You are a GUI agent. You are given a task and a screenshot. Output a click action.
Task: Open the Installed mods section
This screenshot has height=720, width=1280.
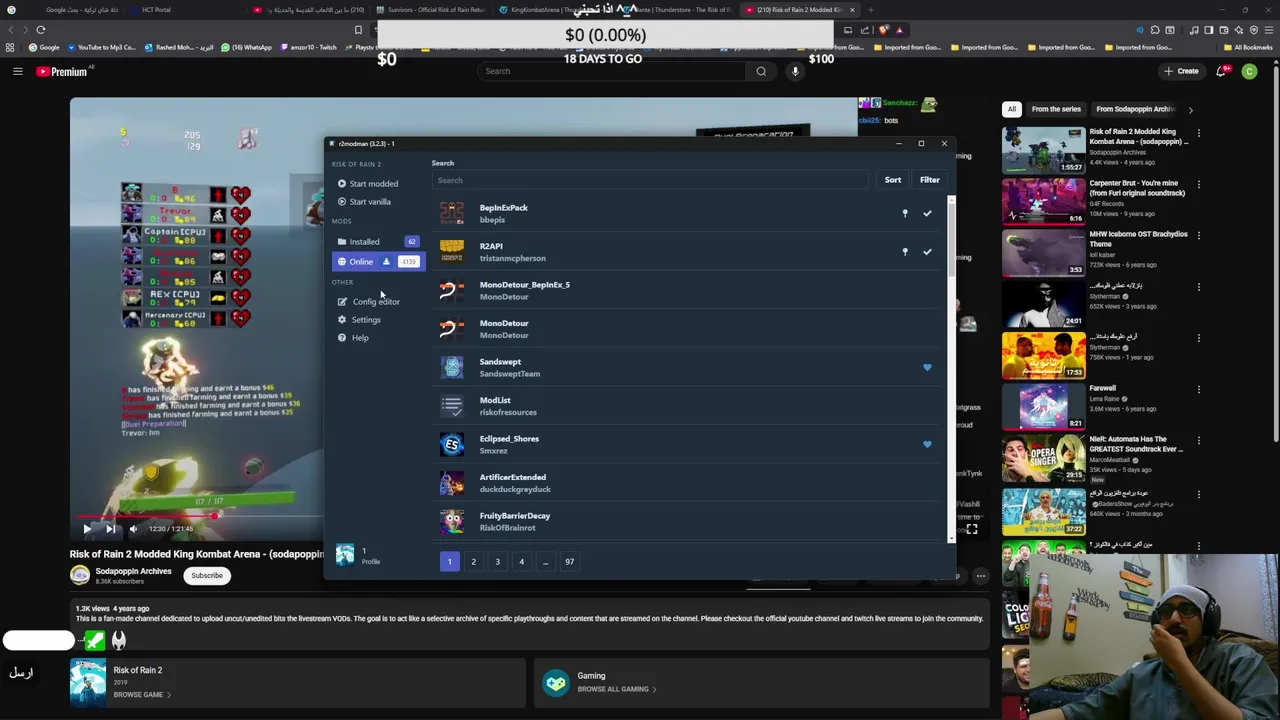coord(378,242)
